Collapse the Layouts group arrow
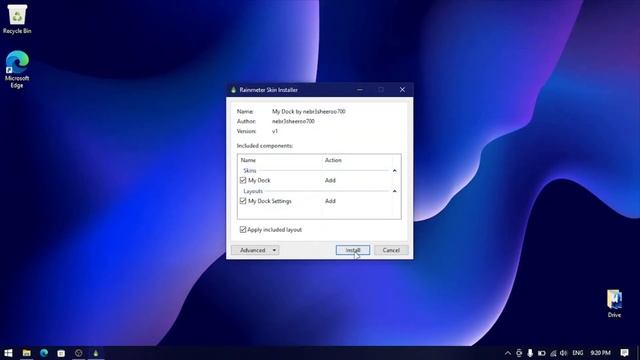This screenshot has height=360, width=640. pyautogui.click(x=395, y=191)
